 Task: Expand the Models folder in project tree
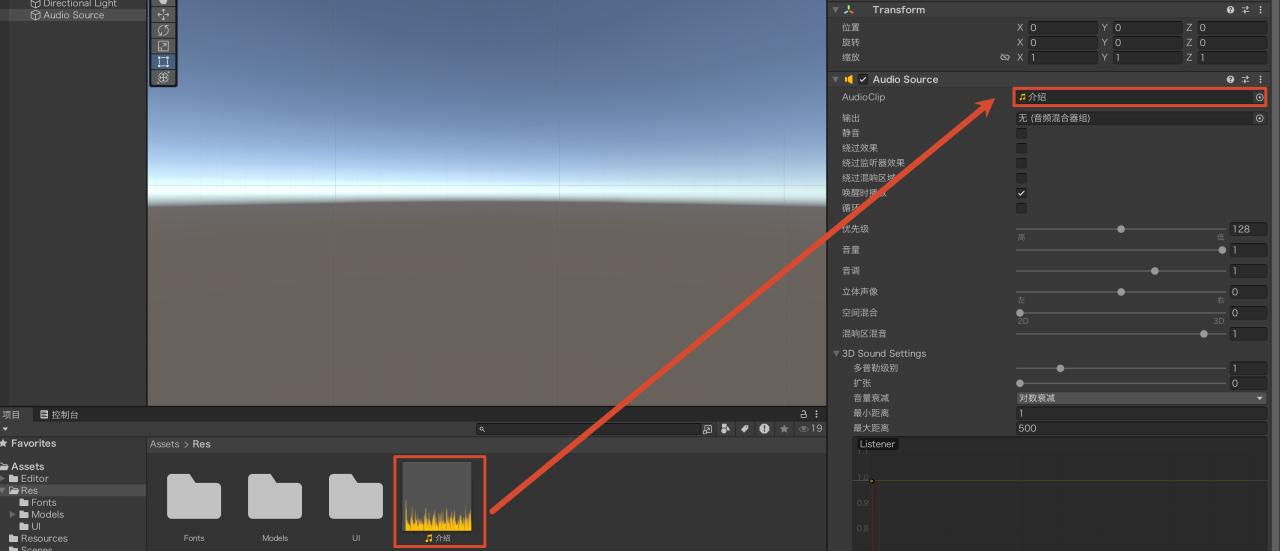click(12, 515)
